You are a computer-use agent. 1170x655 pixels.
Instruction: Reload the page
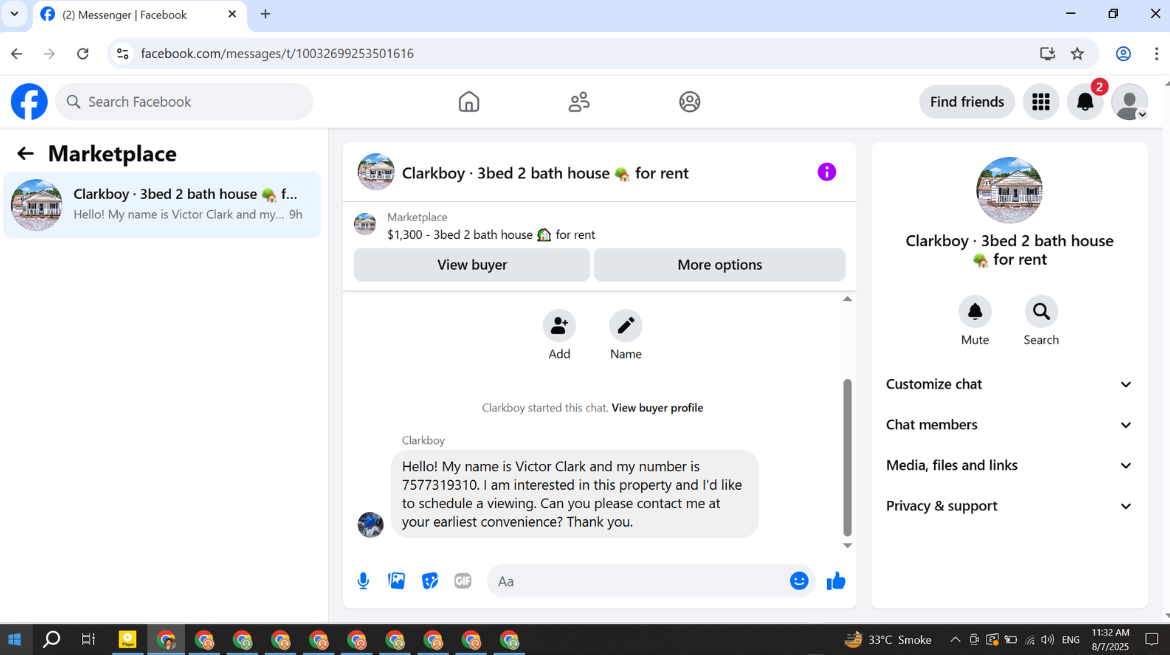pyautogui.click(x=83, y=54)
